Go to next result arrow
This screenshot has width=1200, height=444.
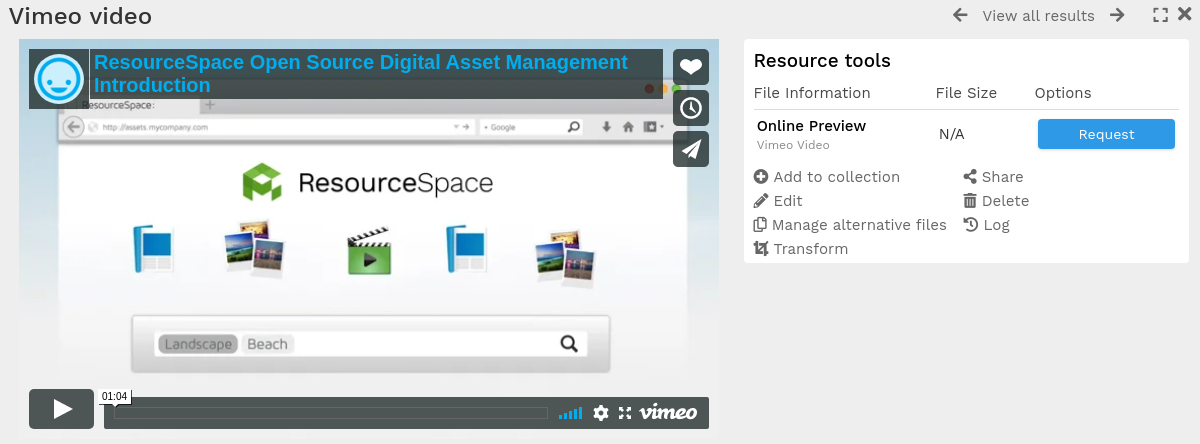click(x=1118, y=15)
